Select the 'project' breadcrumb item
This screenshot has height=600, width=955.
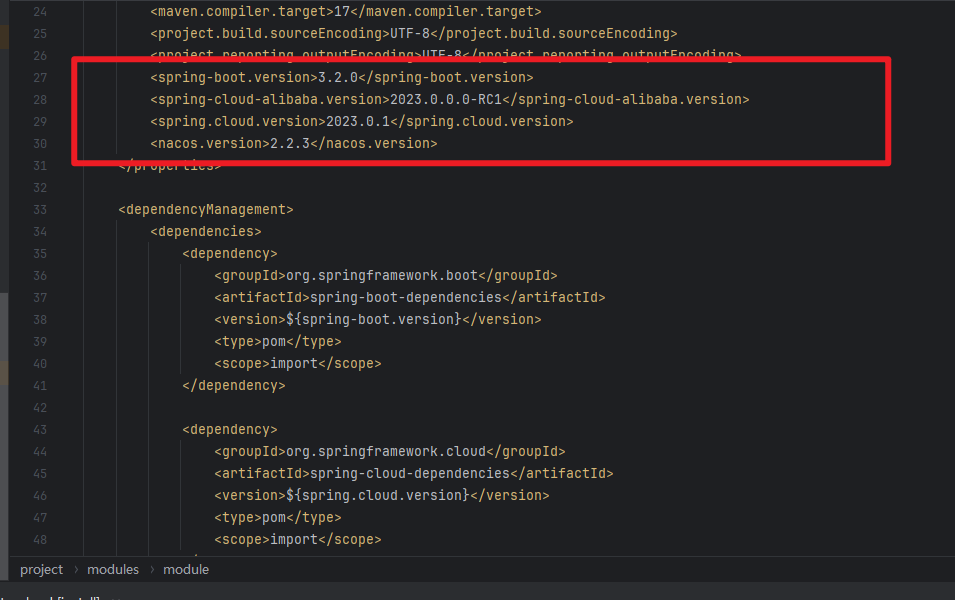41,570
